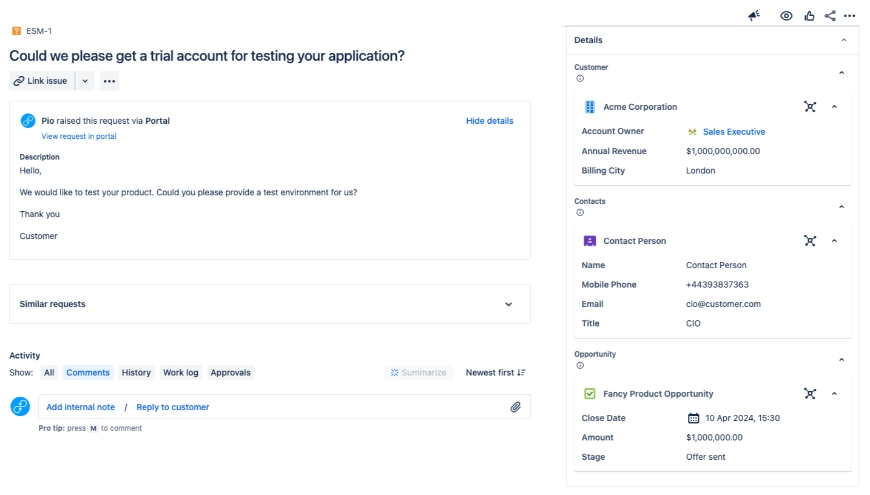Click the Link issue button

click(42, 81)
